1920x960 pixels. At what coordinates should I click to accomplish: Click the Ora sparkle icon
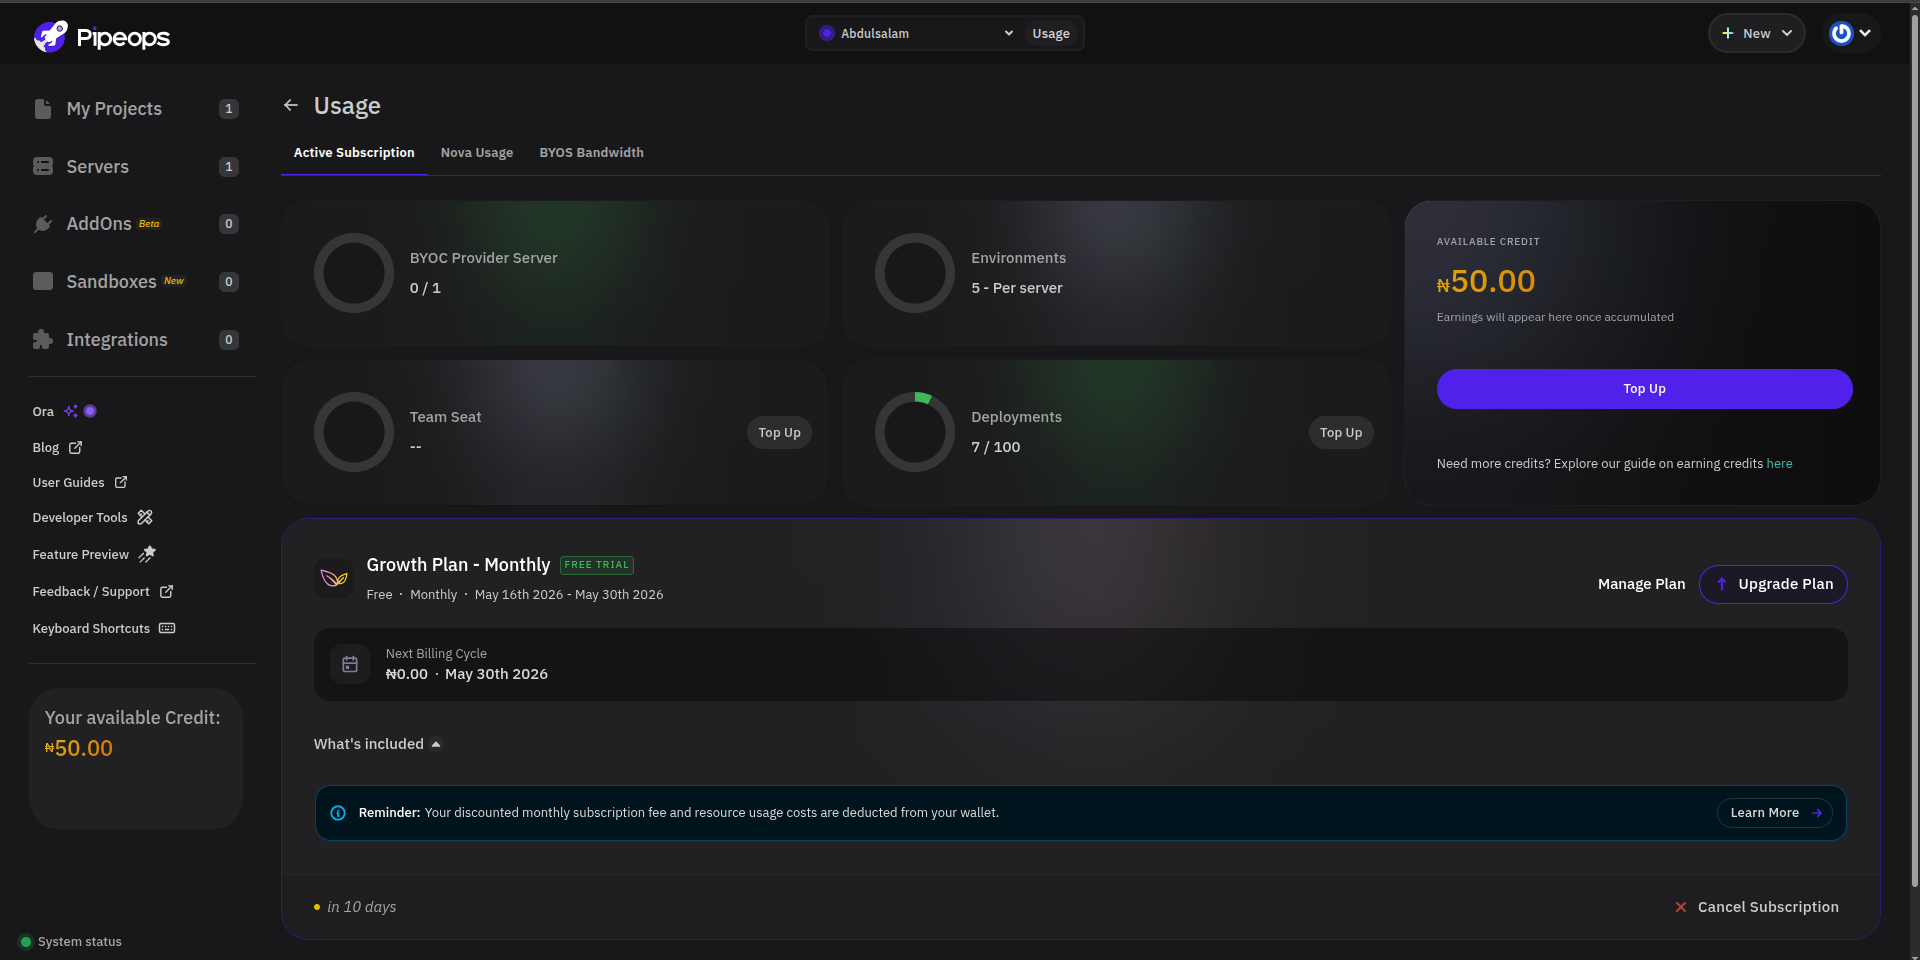(x=70, y=411)
